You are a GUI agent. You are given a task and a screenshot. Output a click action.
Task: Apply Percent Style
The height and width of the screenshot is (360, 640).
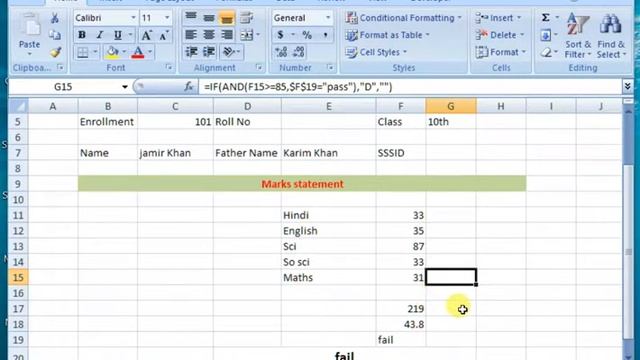(307, 35)
